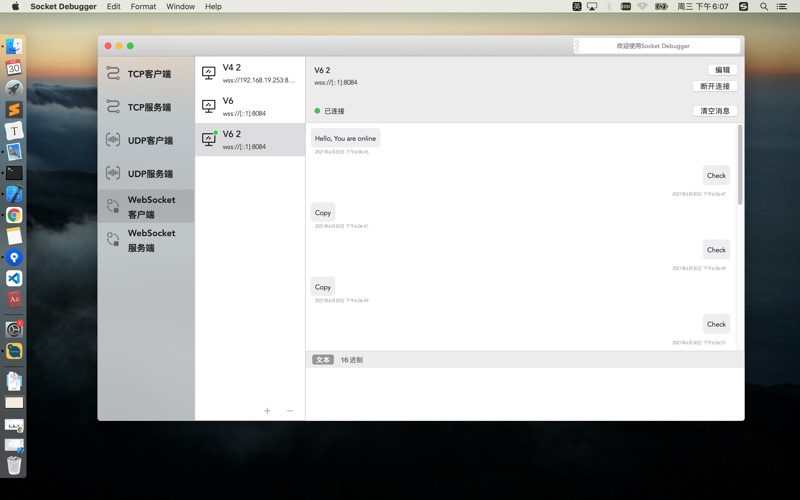Viewport: 800px width, 500px height.
Task: Open Xcode from the dock
Action: click(14, 194)
